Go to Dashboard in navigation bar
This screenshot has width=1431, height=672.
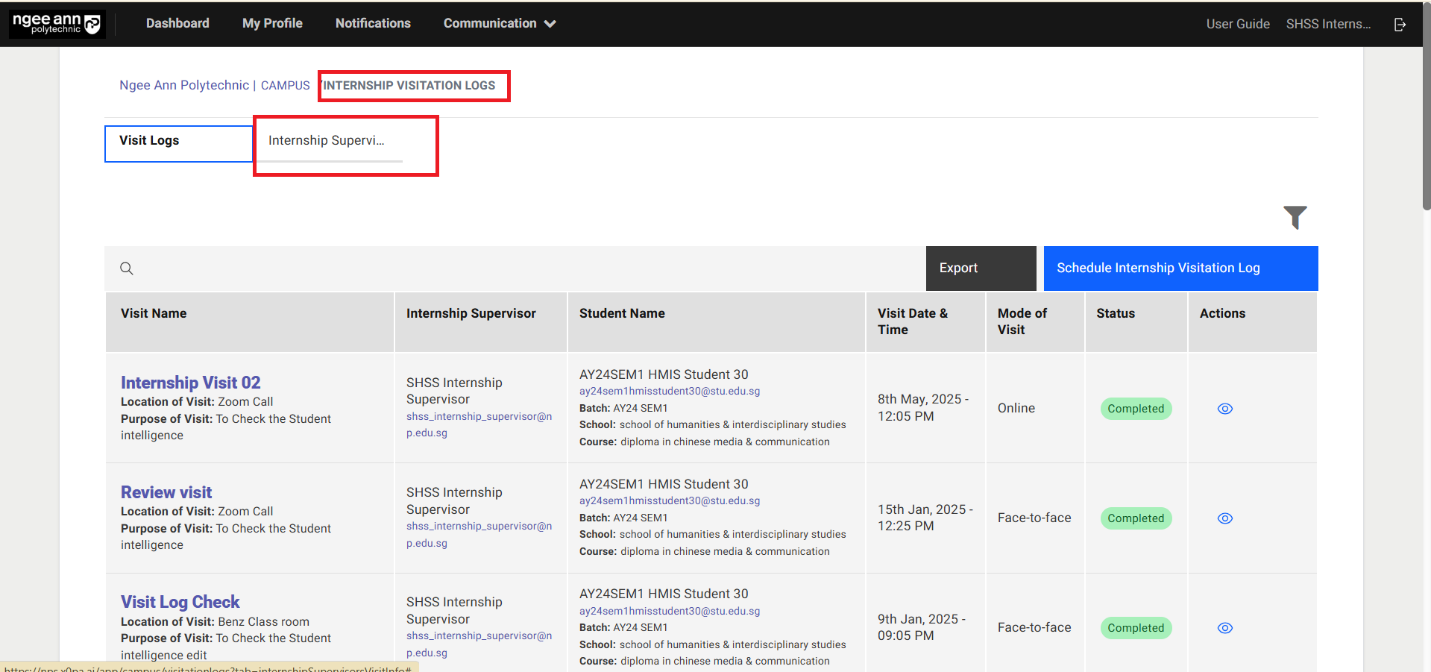click(x=178, y=24)
